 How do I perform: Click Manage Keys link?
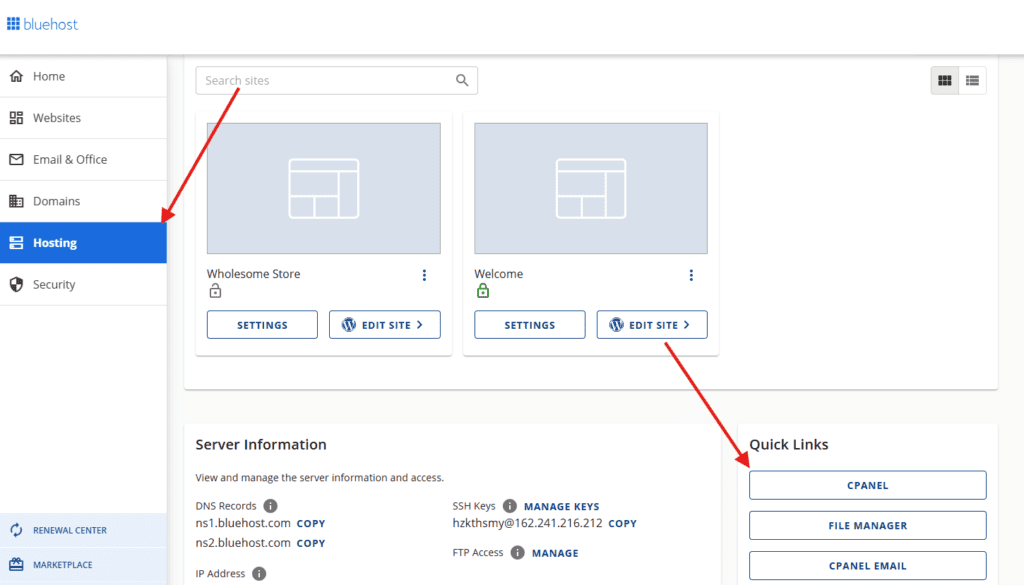point(562,507)
